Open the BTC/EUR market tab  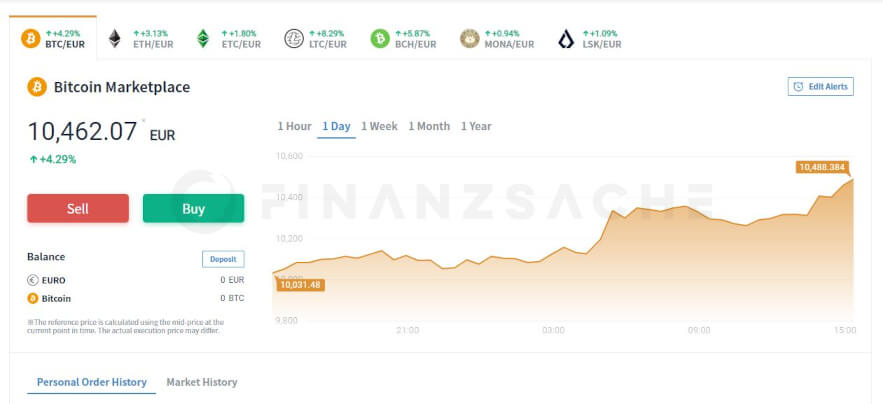click(53, 38)
